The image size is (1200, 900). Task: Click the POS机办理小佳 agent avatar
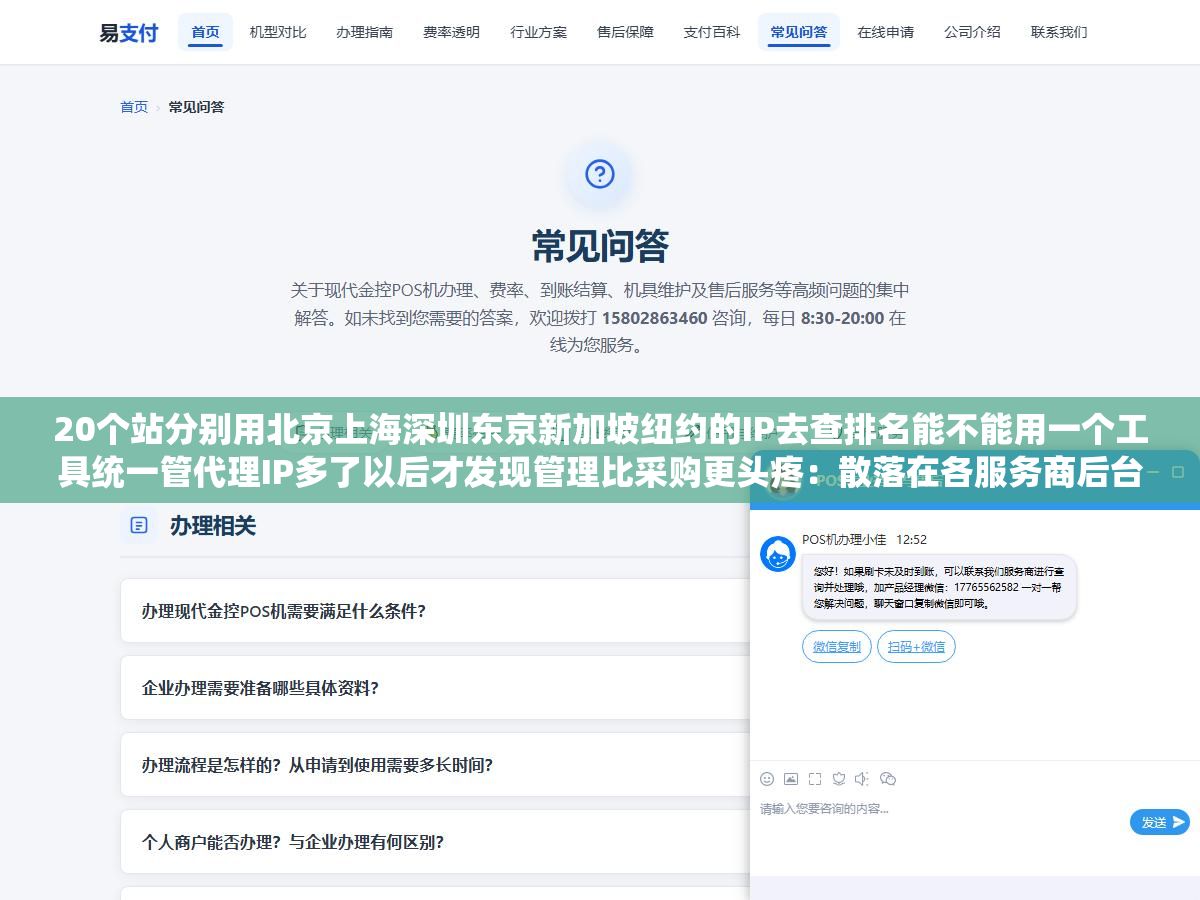(778, 553)
